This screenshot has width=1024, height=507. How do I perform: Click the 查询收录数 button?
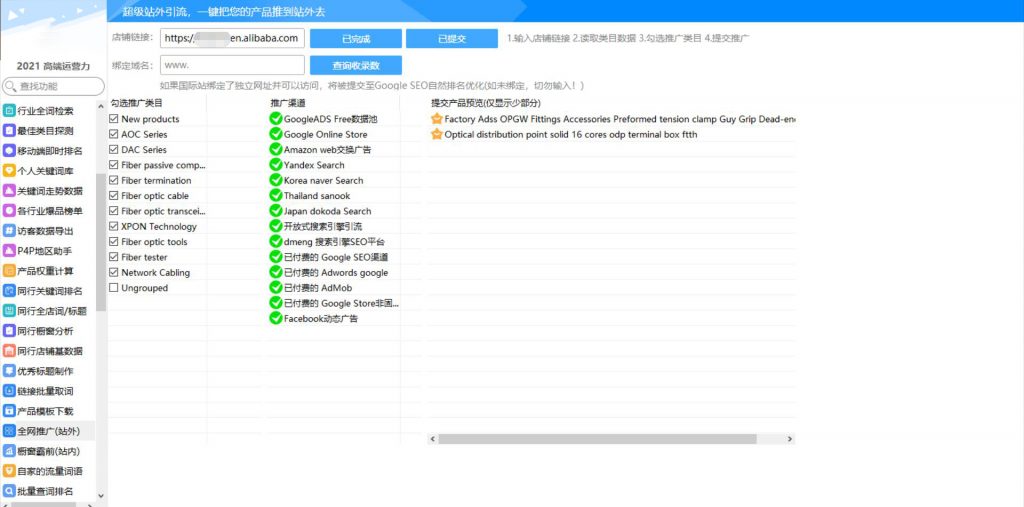coord(356,65)
